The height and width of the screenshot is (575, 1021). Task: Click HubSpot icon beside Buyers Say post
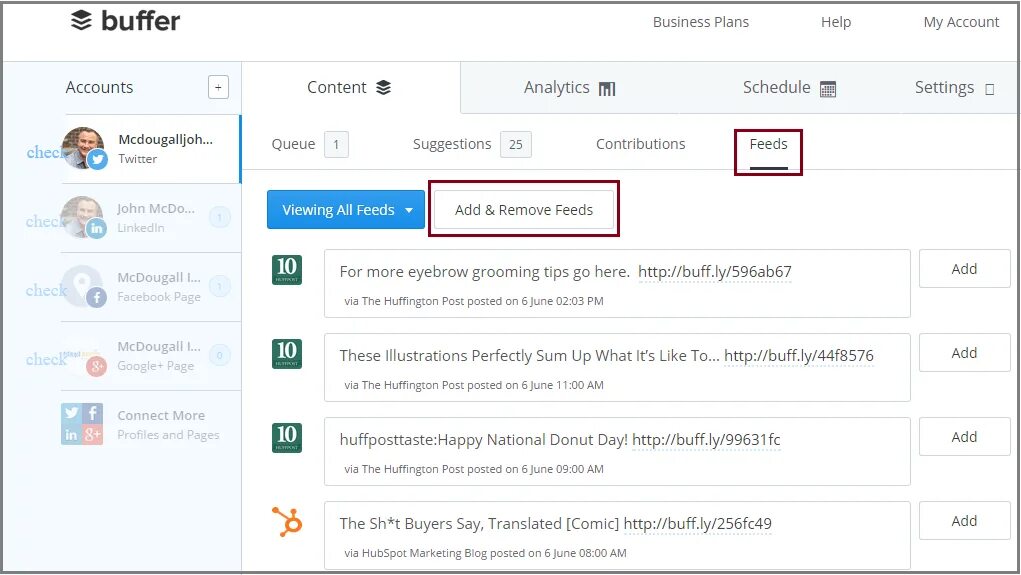pyautogui.click(x=287, y=522)
